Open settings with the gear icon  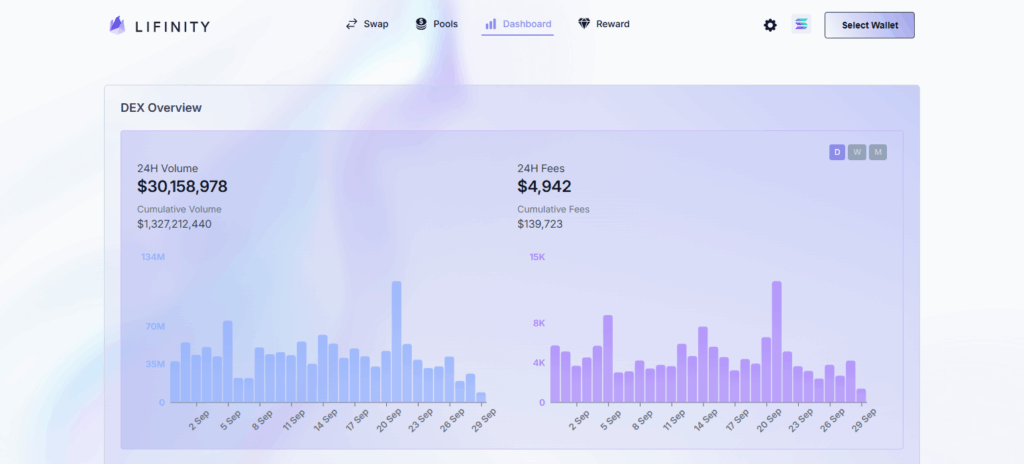pos(770,25)
